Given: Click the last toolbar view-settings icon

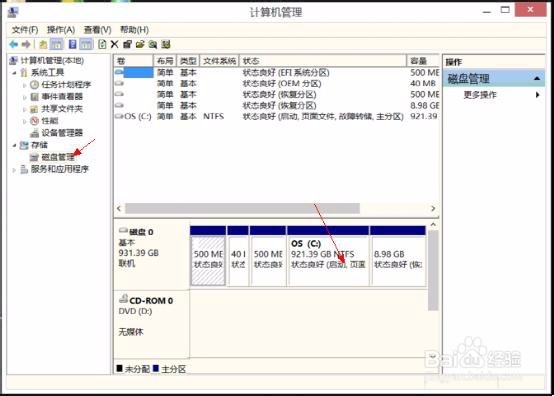Looking at the screenshot, I should 166,45.
